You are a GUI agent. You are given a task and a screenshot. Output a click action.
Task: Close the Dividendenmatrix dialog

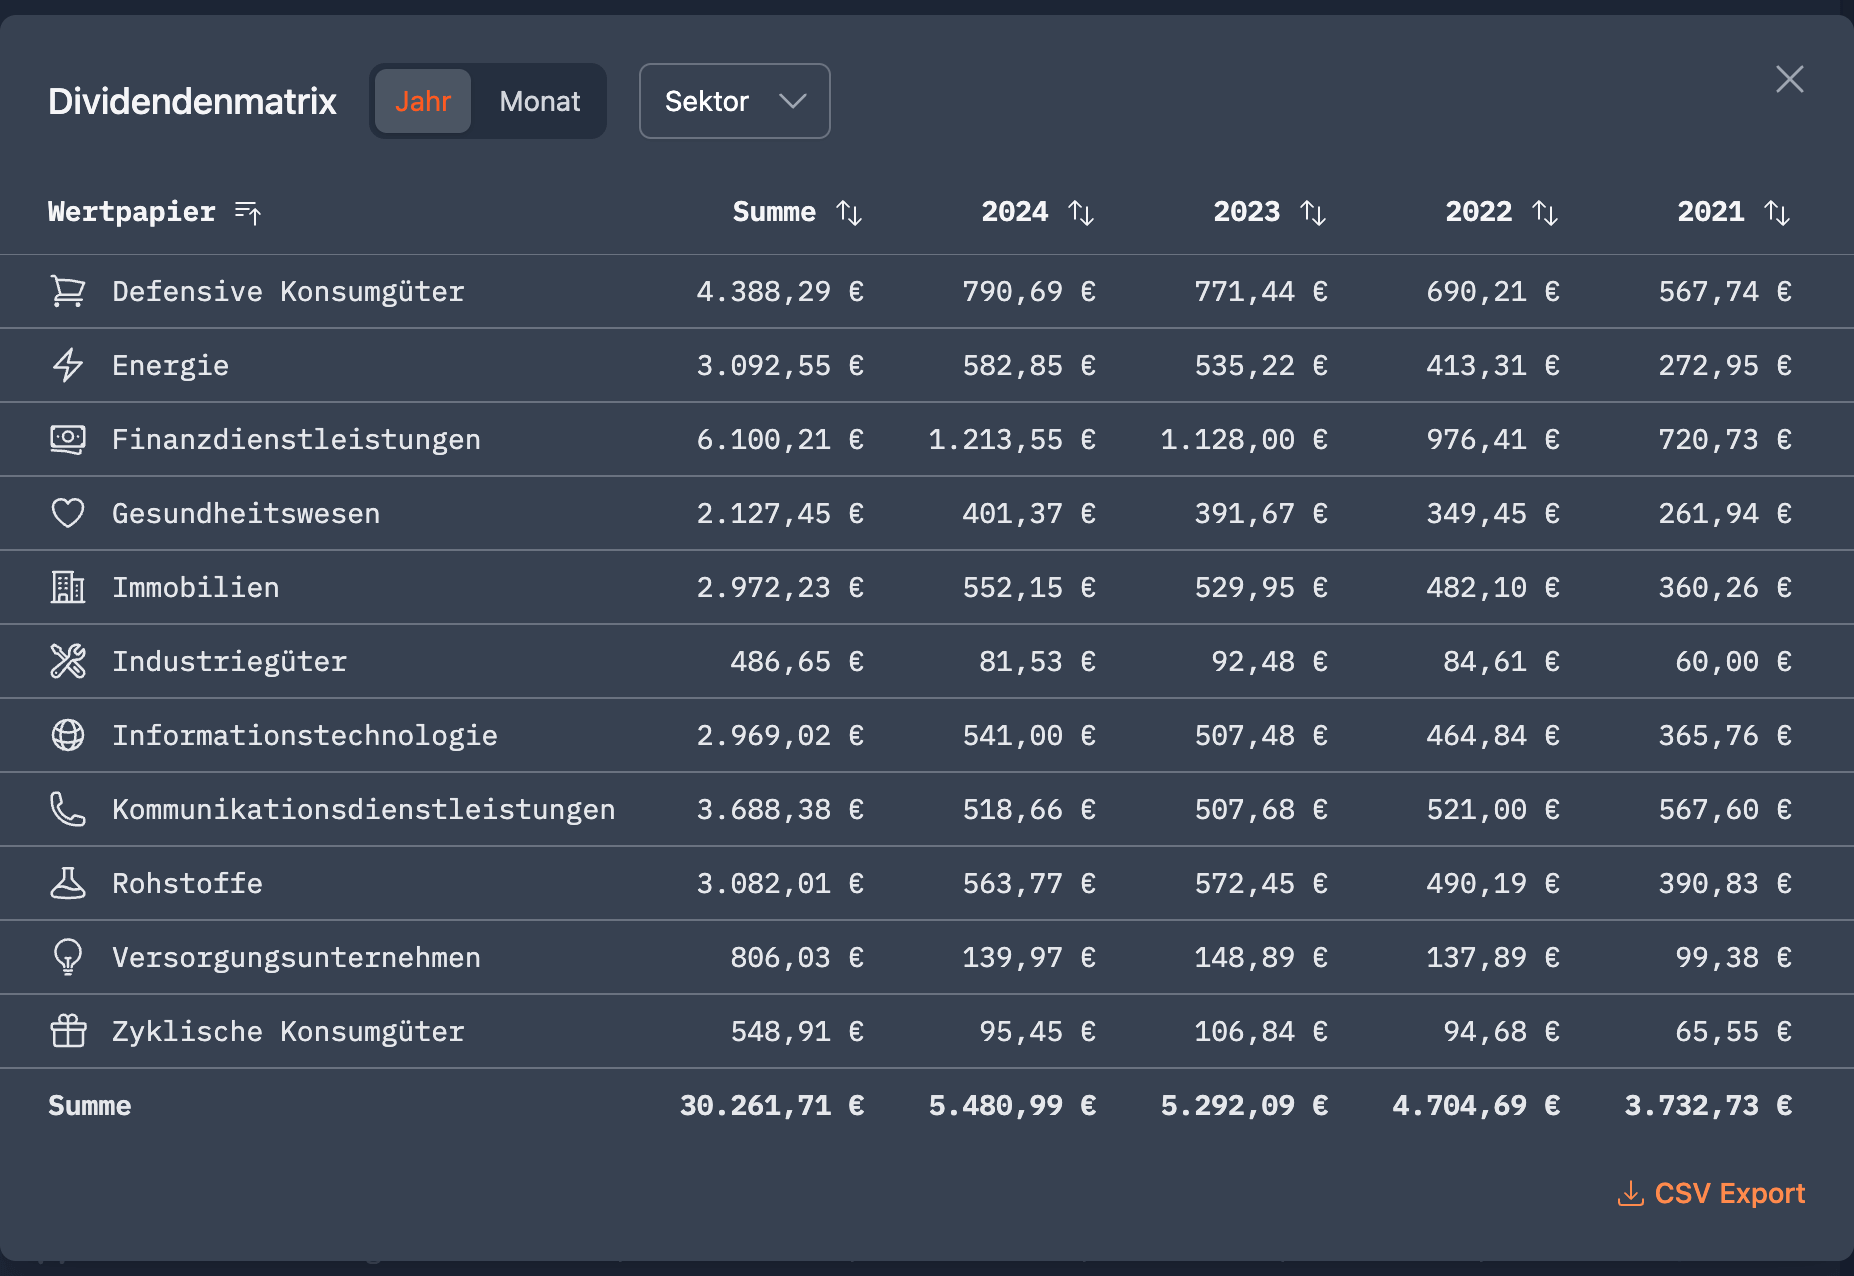(x=1789, y=79)
